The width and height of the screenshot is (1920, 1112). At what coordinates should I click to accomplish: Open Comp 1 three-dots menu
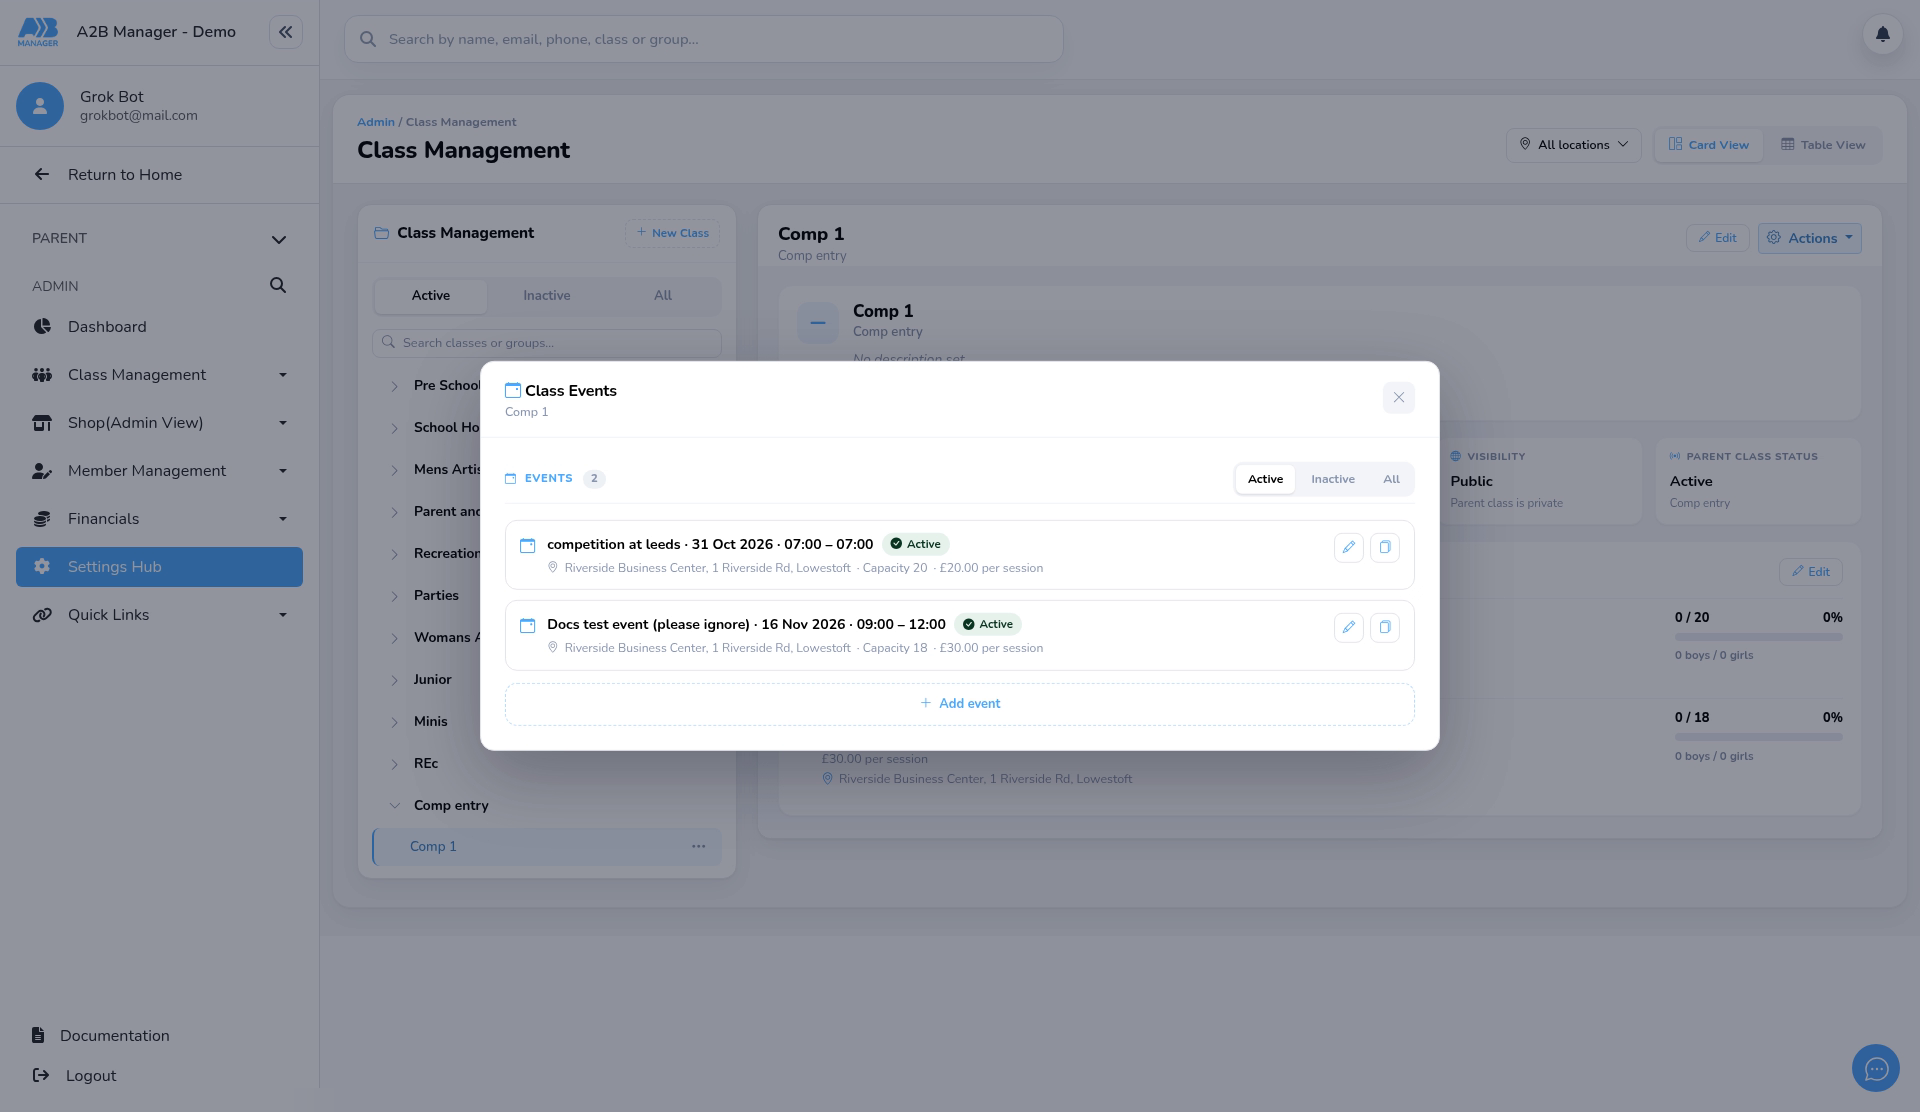point(698,847)
